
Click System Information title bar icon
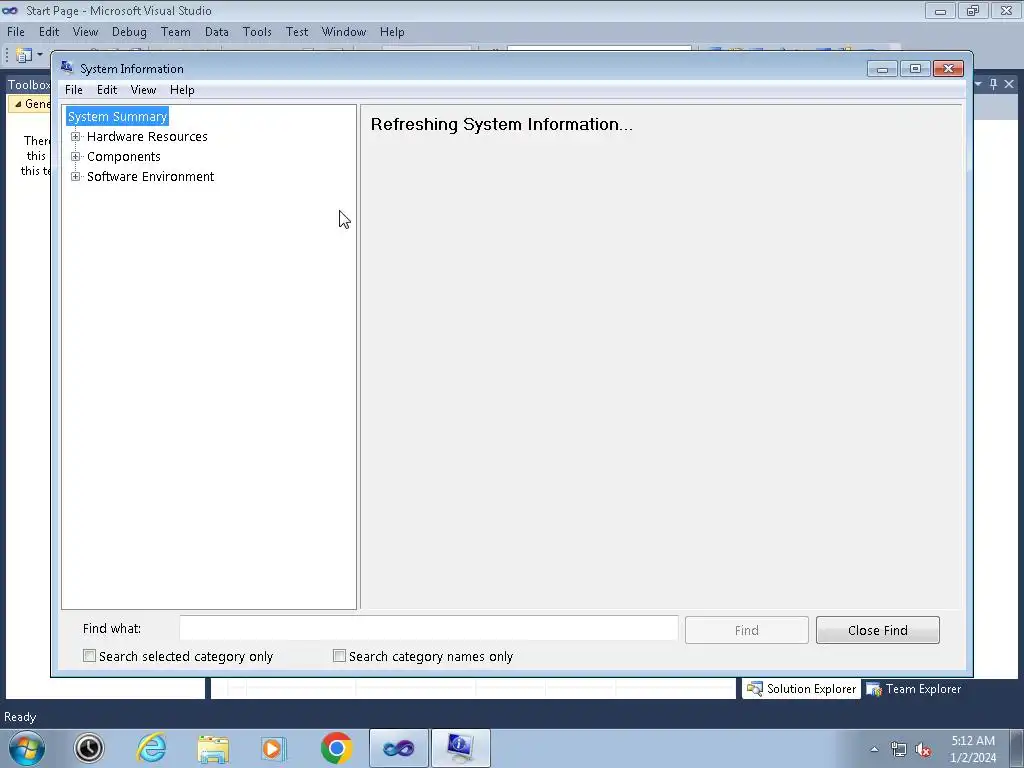pyautogui.click(x=66, y=67)
